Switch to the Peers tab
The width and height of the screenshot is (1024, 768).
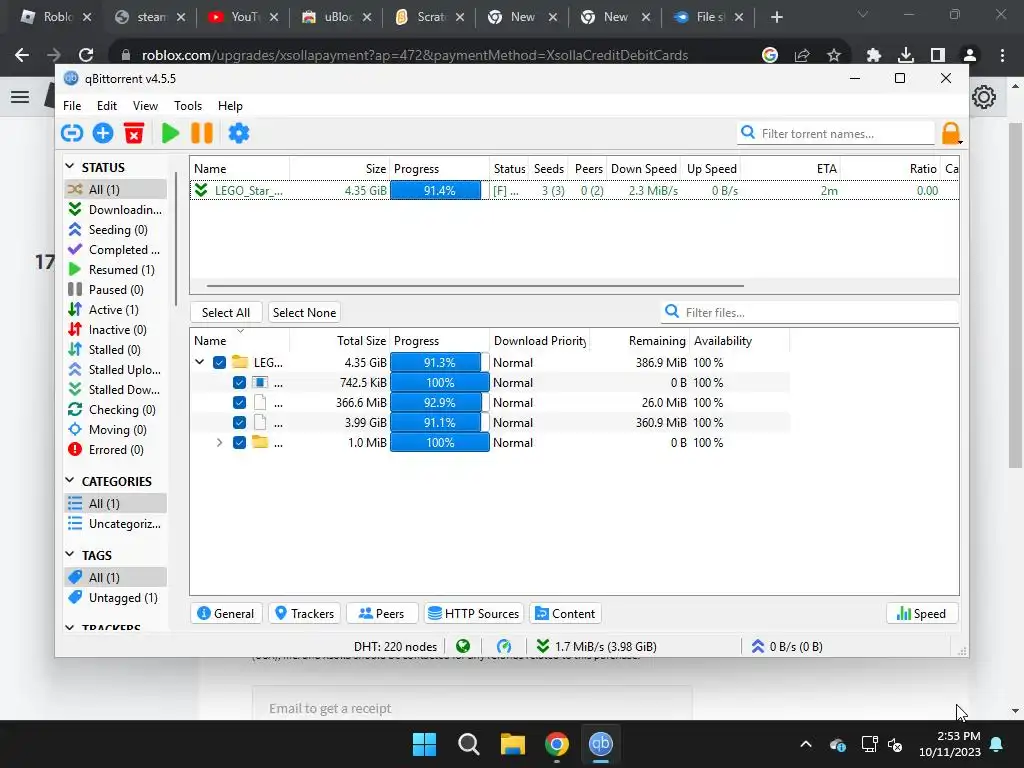382,614
